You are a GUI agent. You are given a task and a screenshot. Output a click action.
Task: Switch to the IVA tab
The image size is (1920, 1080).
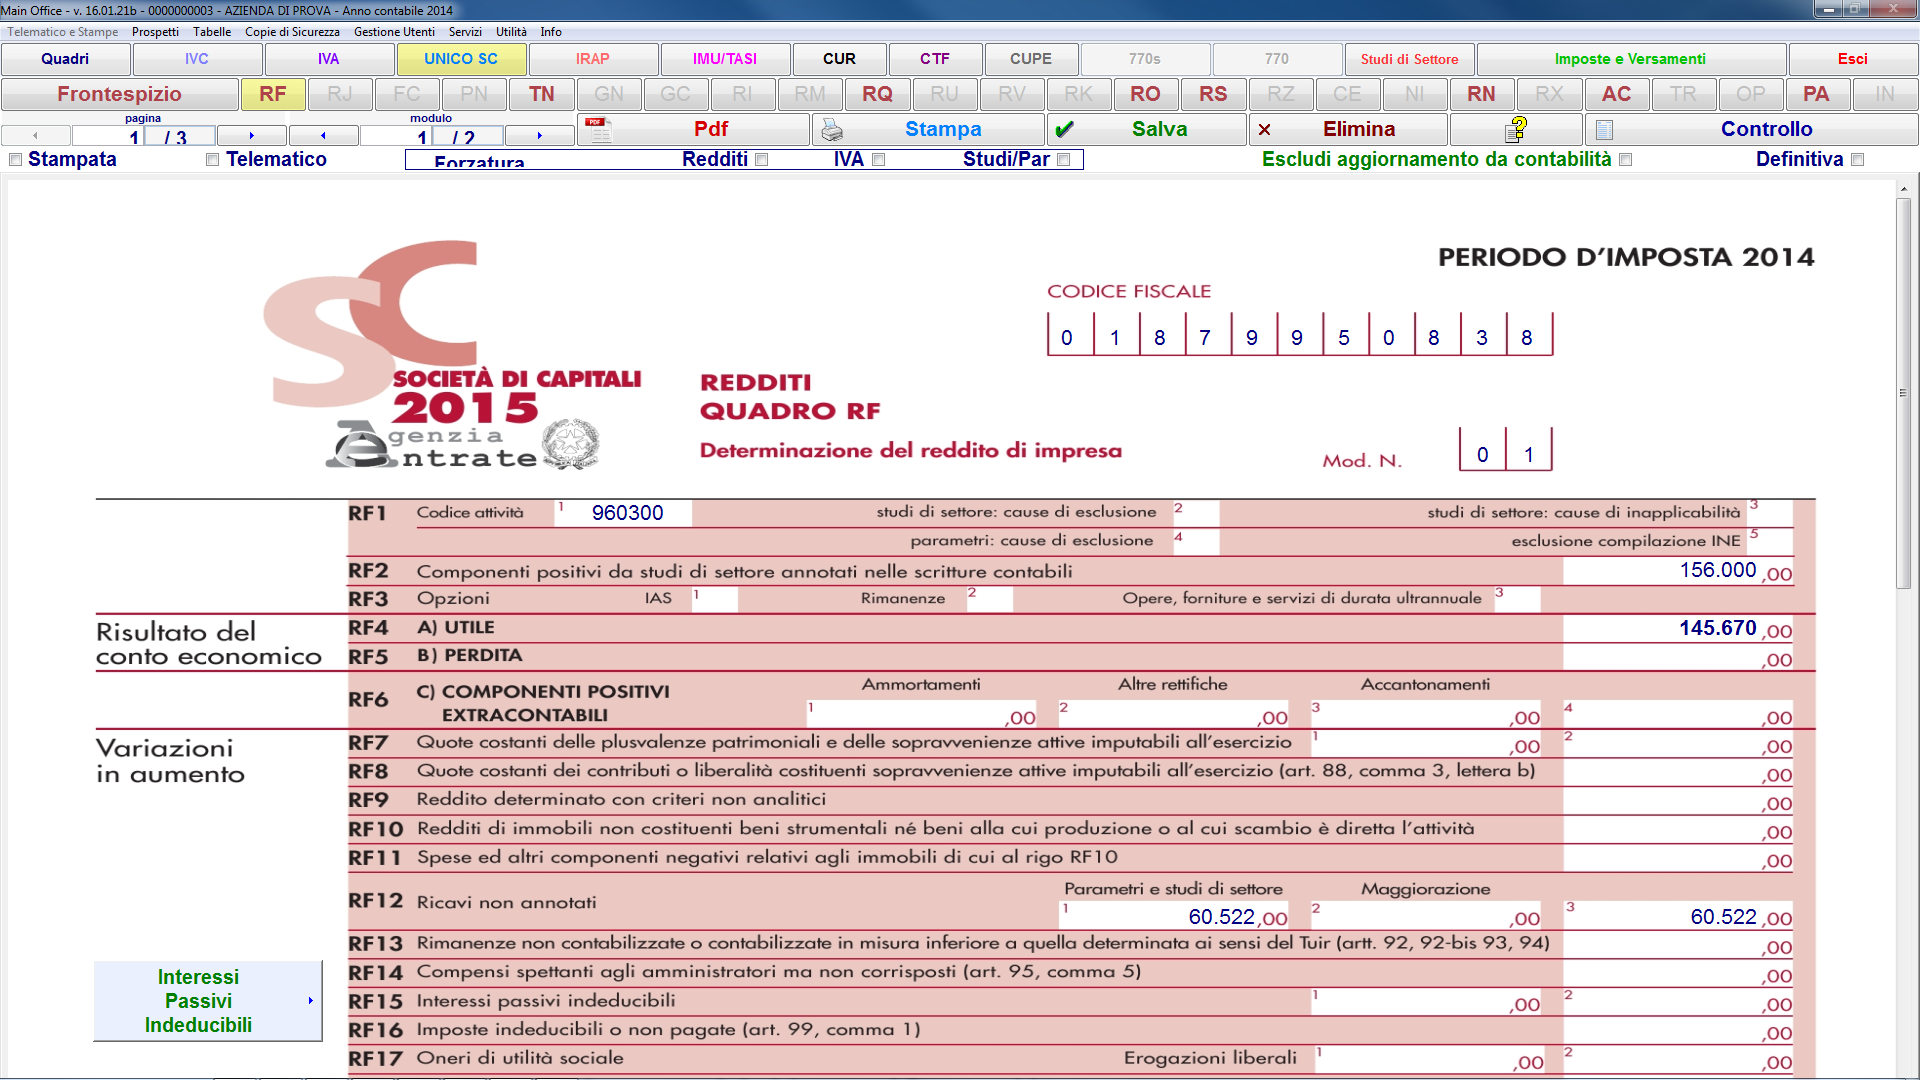329,59
